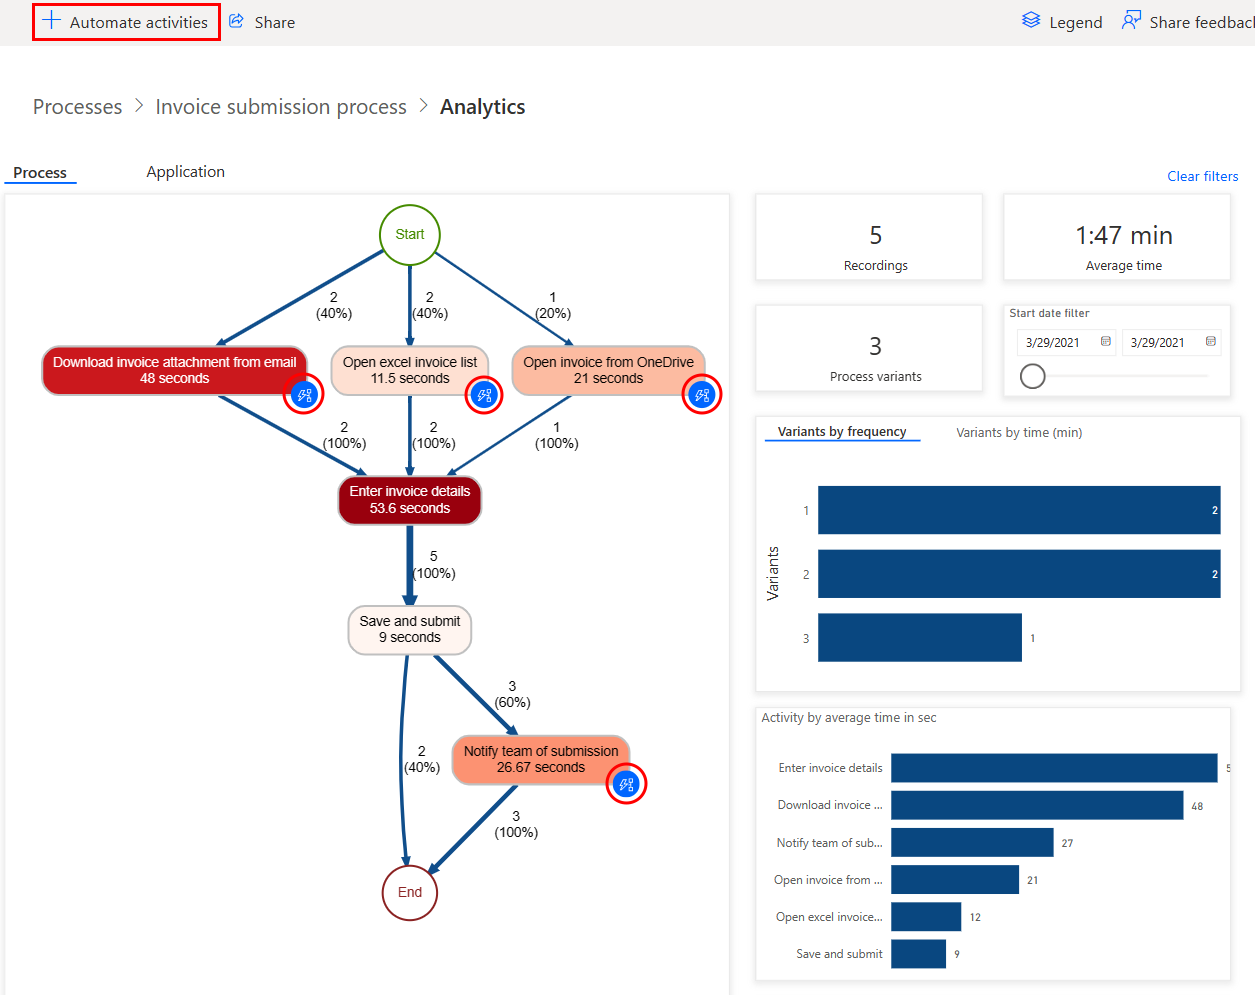Image resolution: width=1255 pixels, height=995 pixels.
Task: Click automation icon on Open invoice from OneDrive
Action: (x=701, y=393)
